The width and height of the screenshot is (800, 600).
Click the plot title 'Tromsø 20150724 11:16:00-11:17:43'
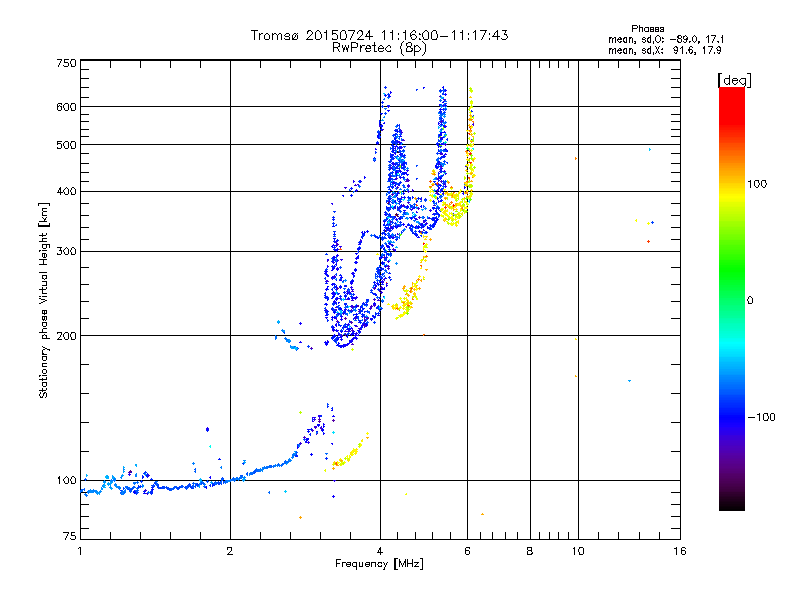pos(379,35)
